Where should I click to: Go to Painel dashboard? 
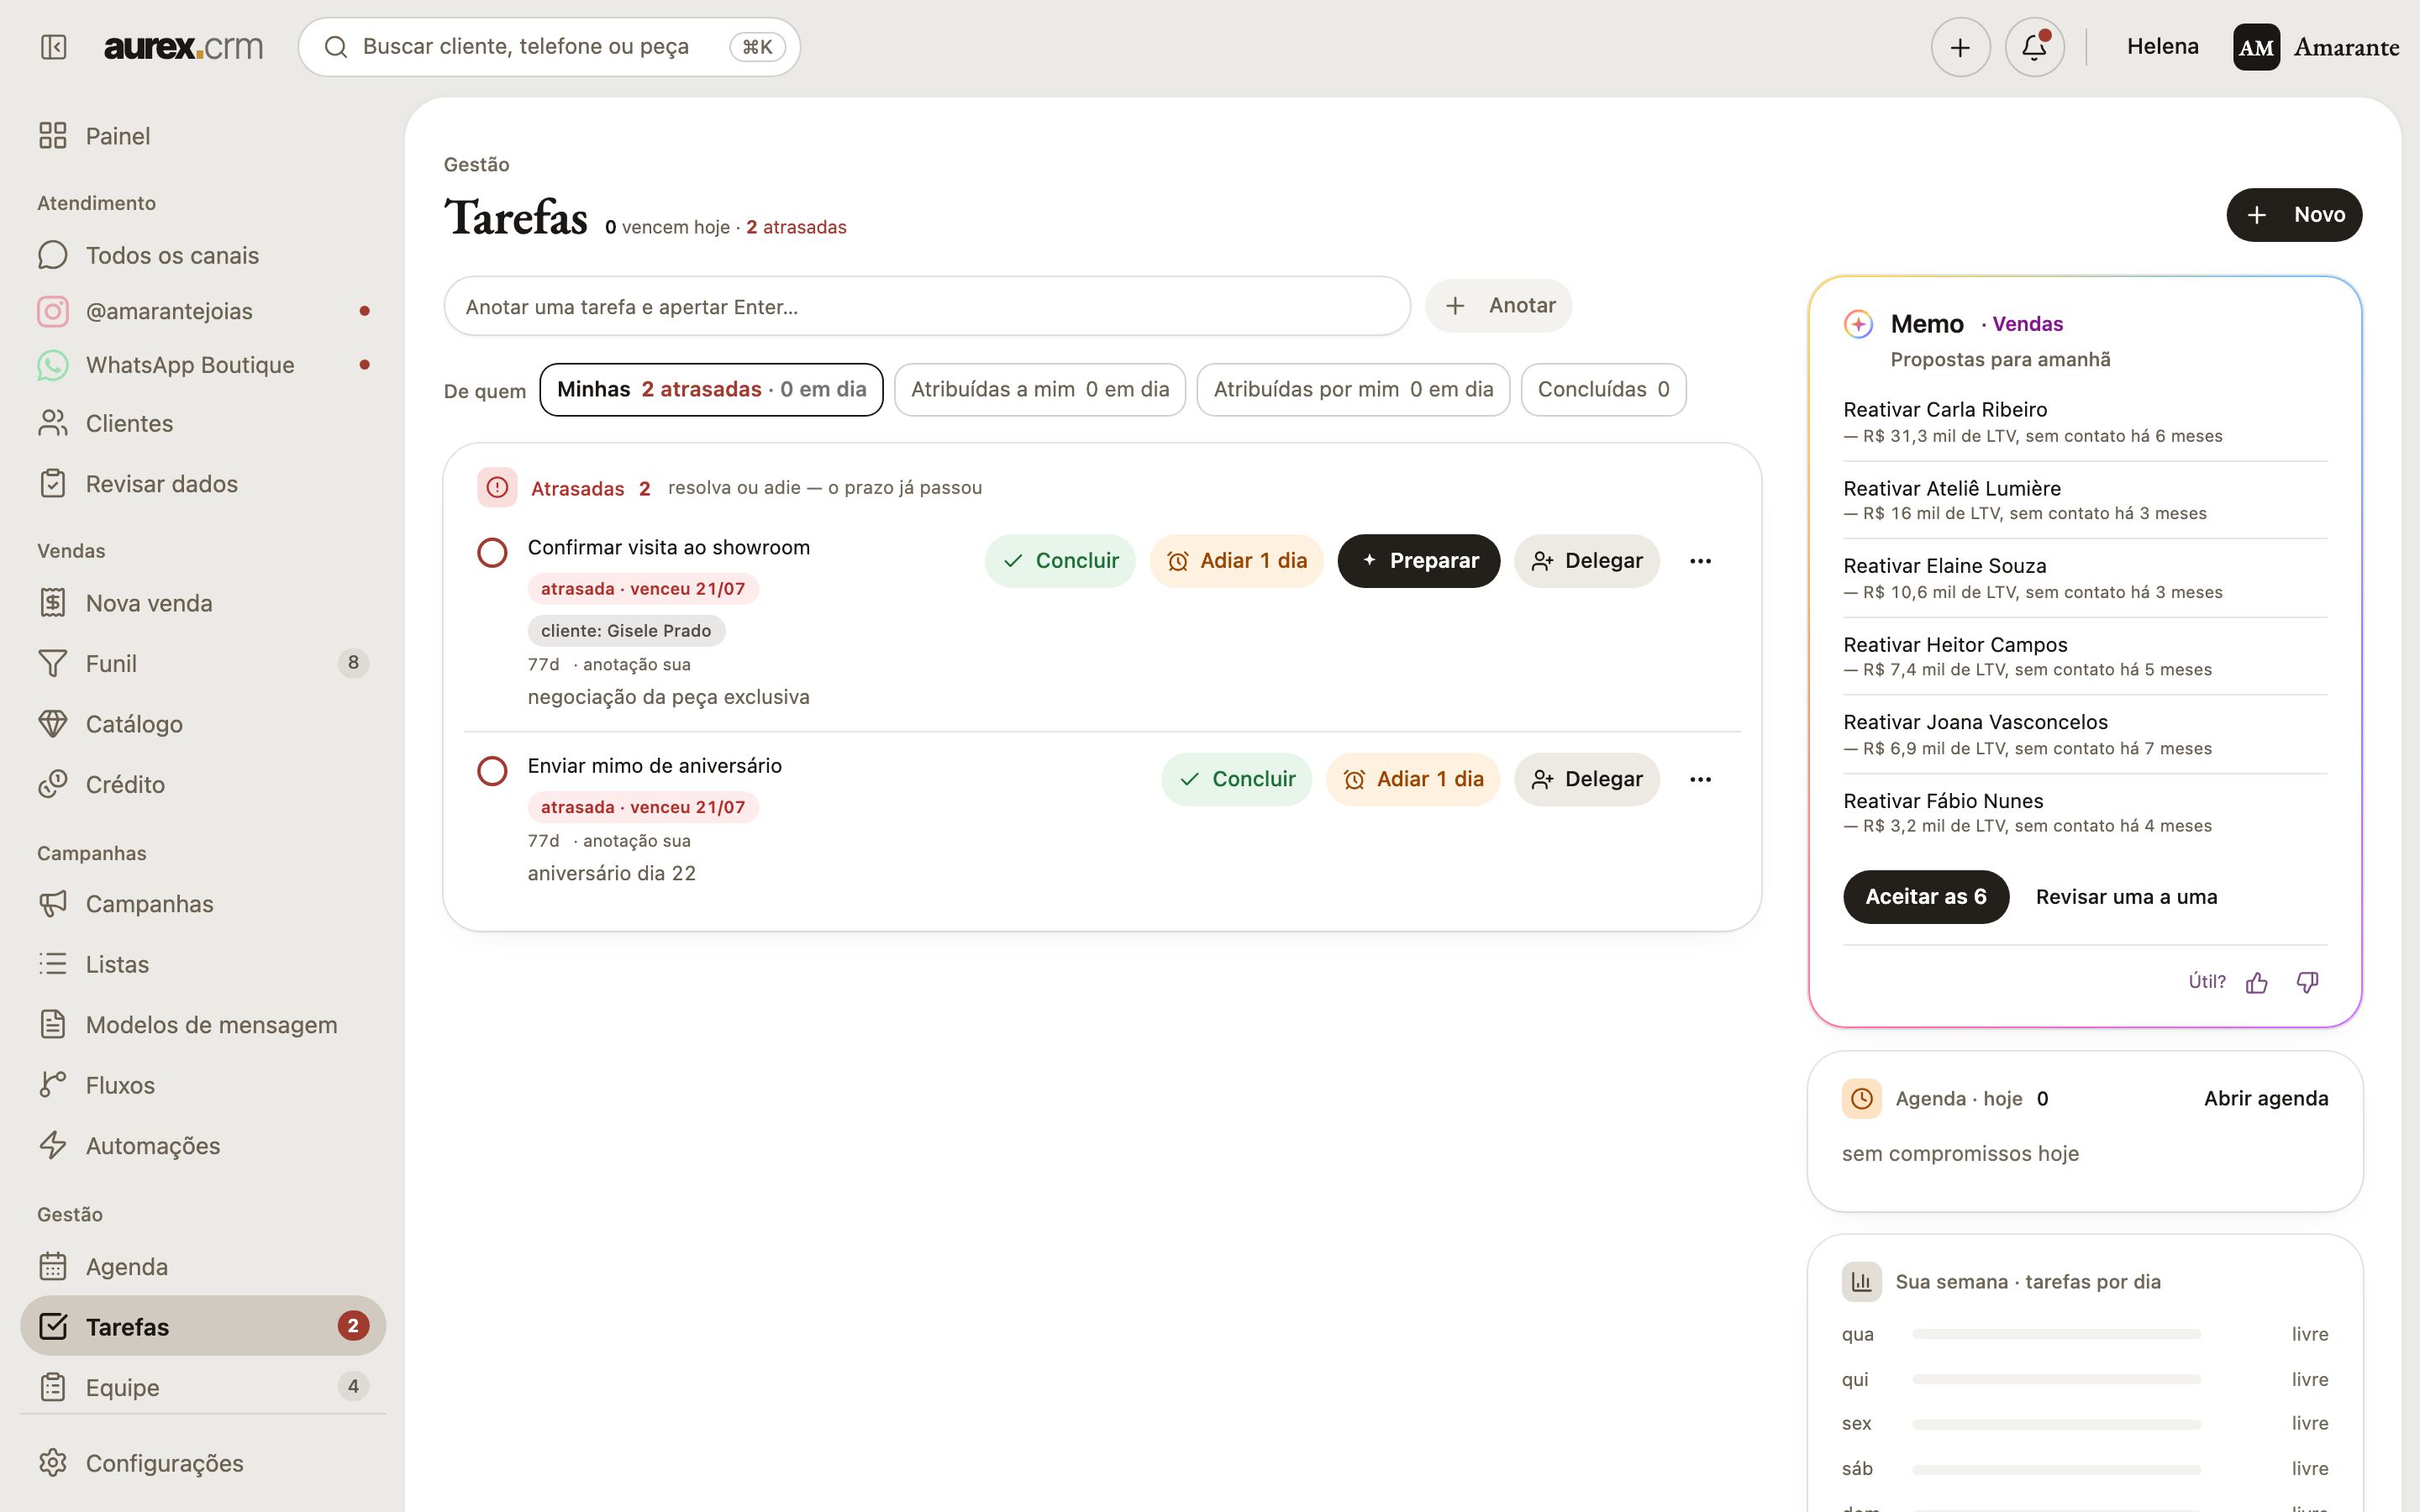point(203,136)
